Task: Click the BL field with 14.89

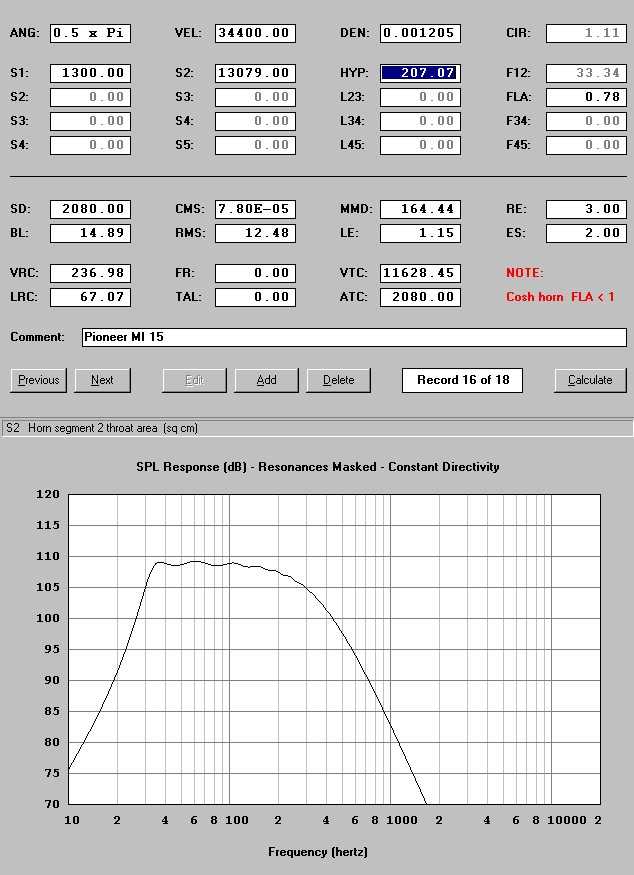Action: tap(90, 233)
